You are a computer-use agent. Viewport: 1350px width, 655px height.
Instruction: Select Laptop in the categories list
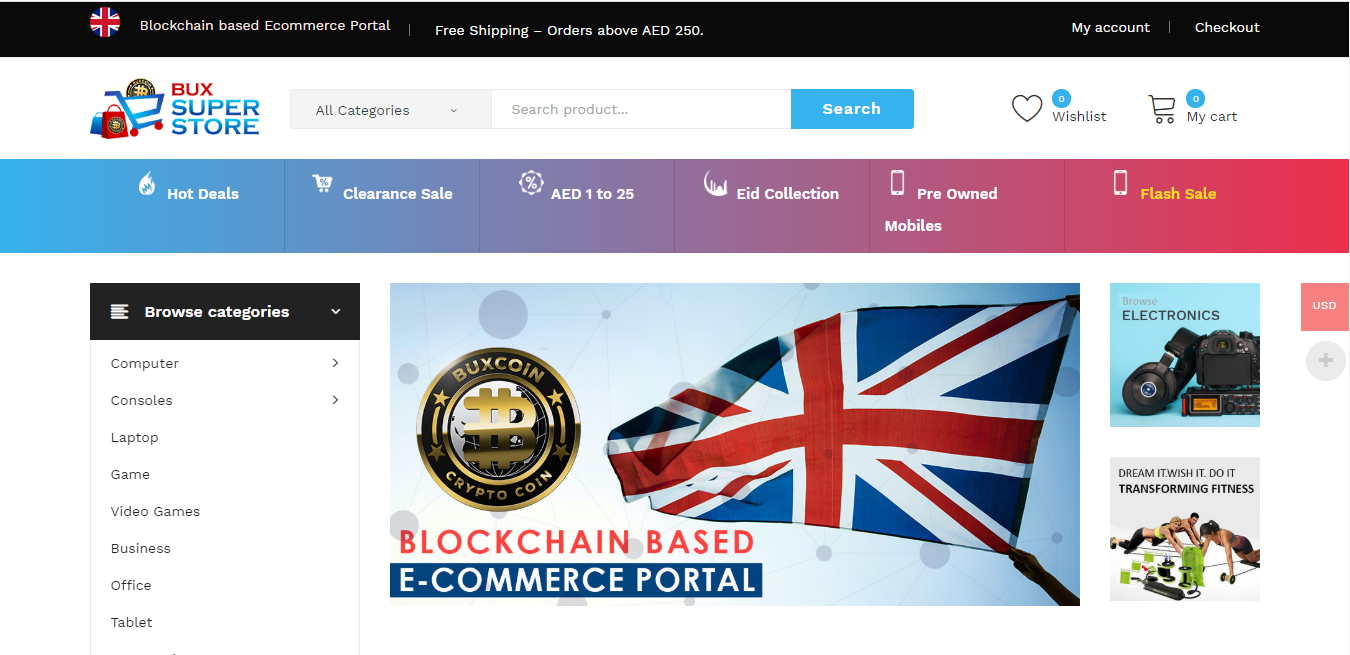[135, 437]
